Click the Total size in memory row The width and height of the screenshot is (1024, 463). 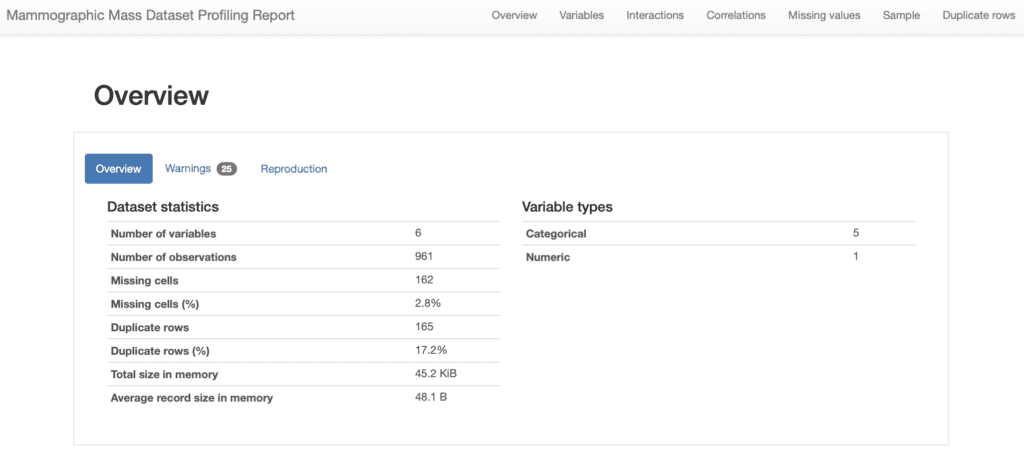point(303,374)
